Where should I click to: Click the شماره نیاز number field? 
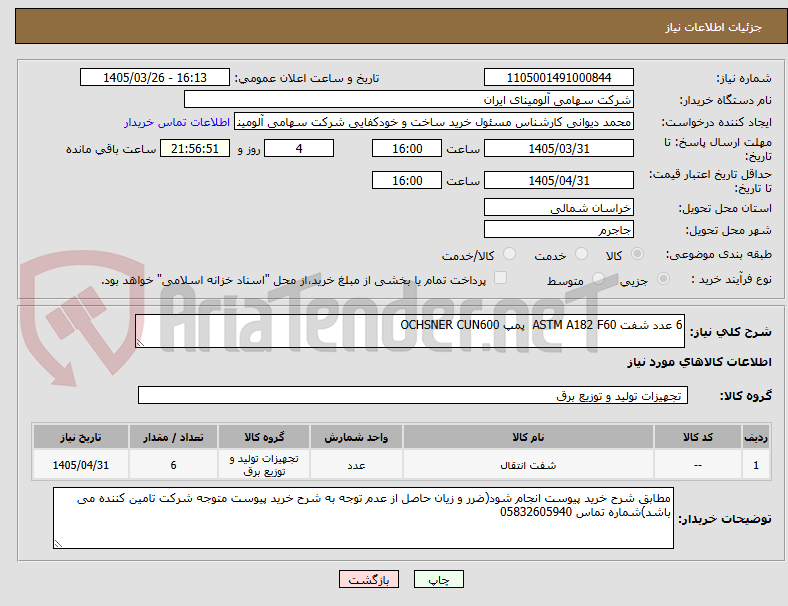[559, 78]
